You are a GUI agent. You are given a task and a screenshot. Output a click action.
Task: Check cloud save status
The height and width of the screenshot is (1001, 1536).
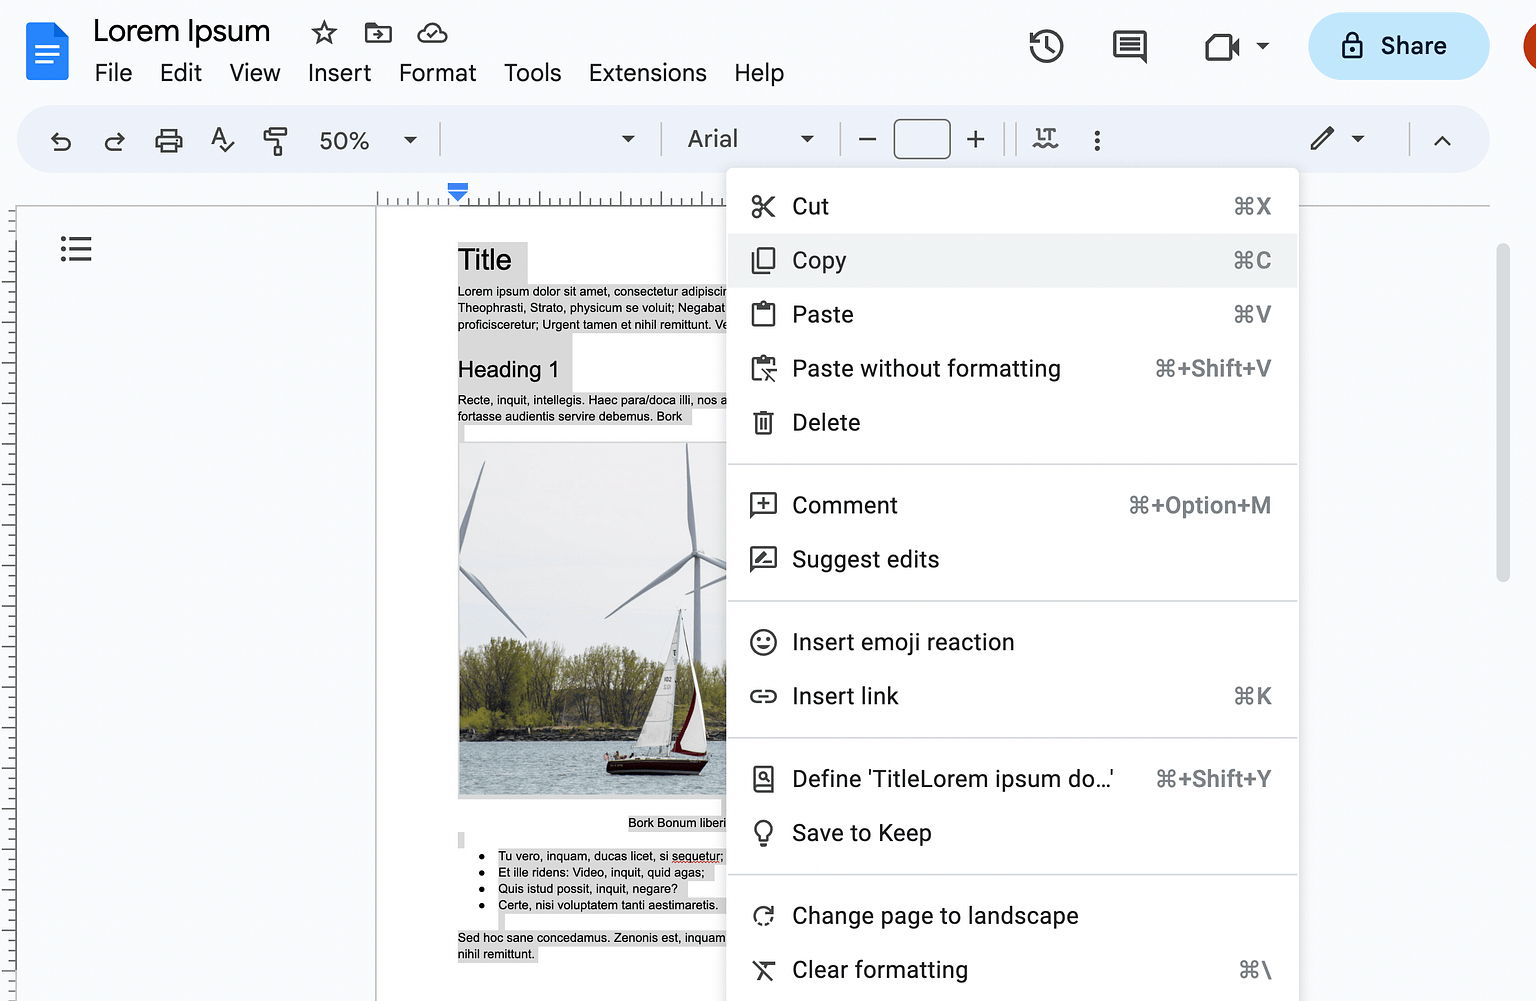pyautogui.click(x=432, y=32)
